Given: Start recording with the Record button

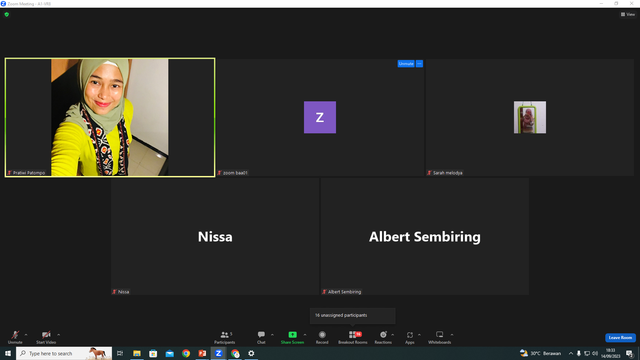Looking at the screenshot, I should pyautogui.click(x=322, y=337).
